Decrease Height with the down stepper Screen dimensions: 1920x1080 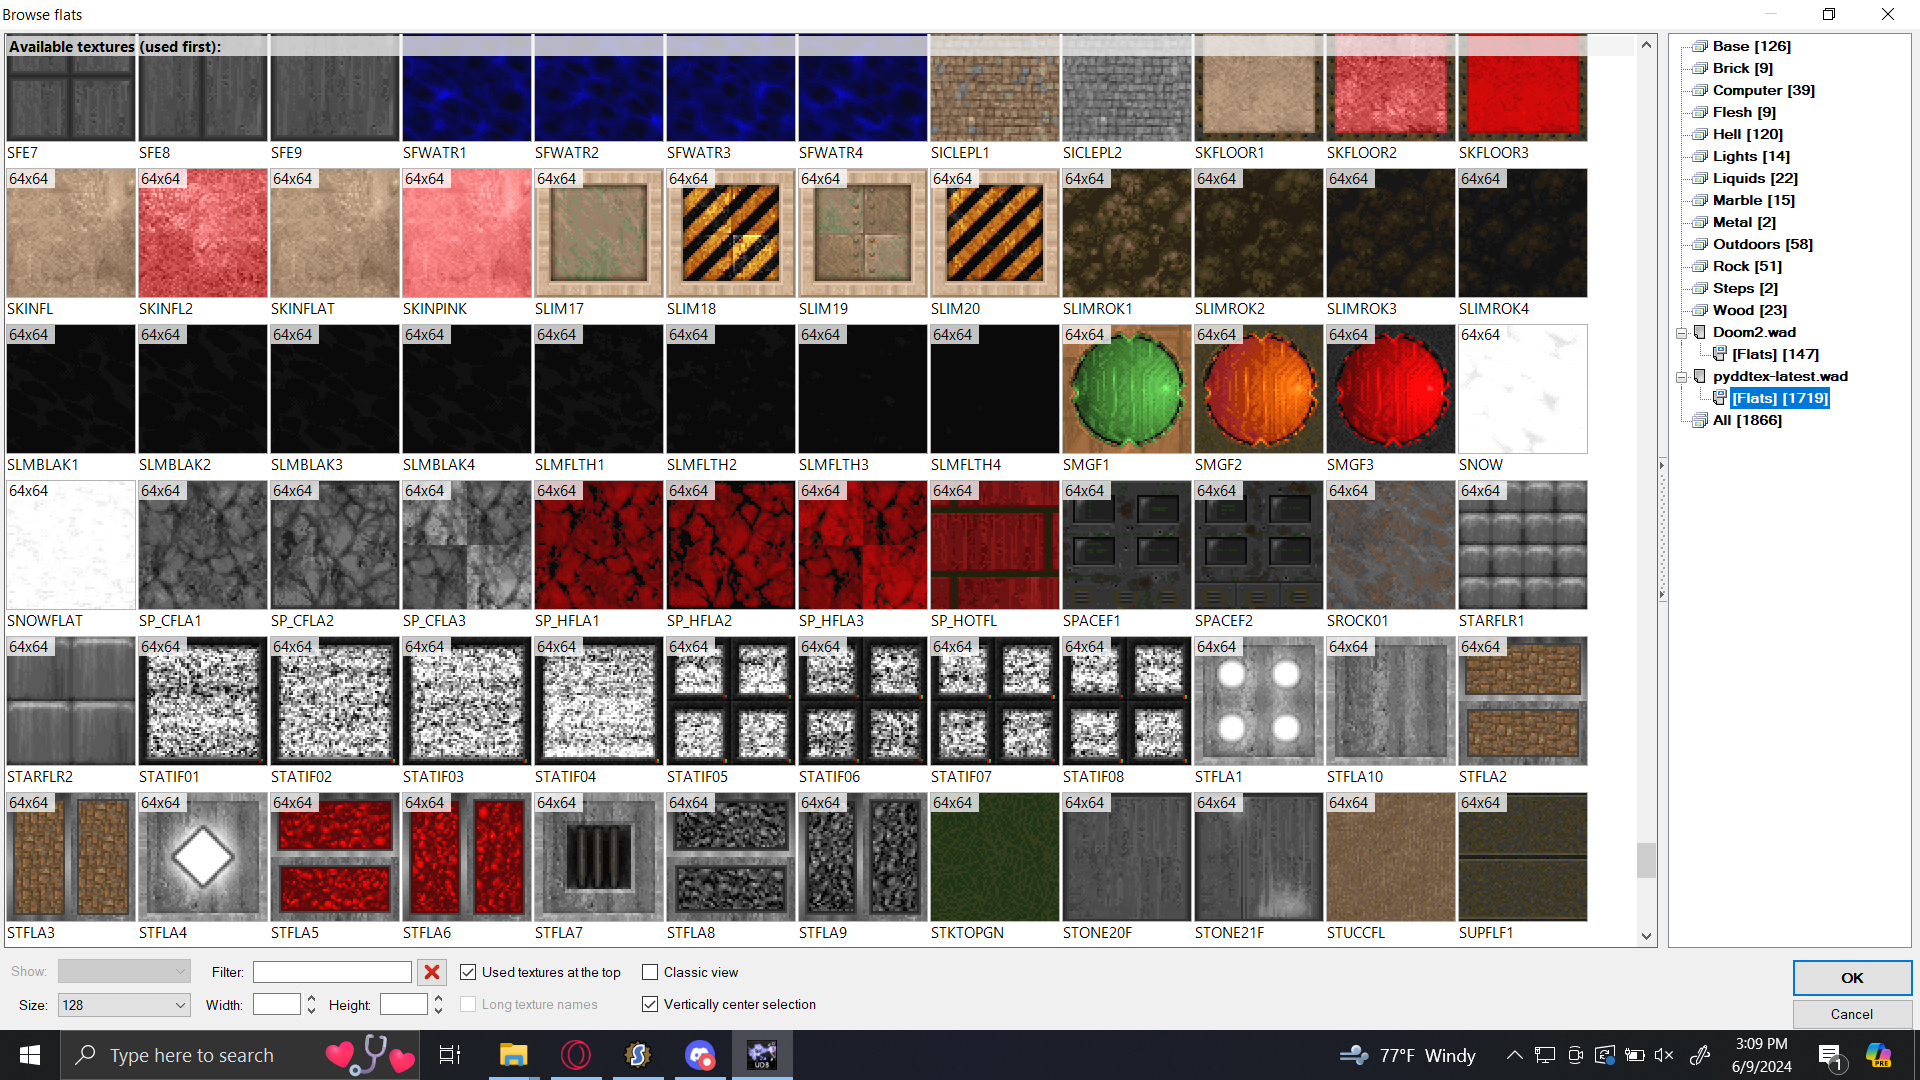(x=438, y=1011)
